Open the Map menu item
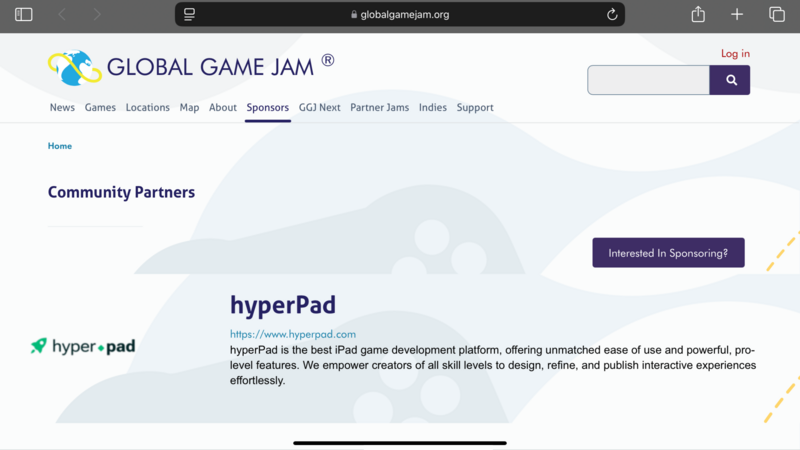Image resolution: width=800 pixels, height=450 pixels. (189, 108)
